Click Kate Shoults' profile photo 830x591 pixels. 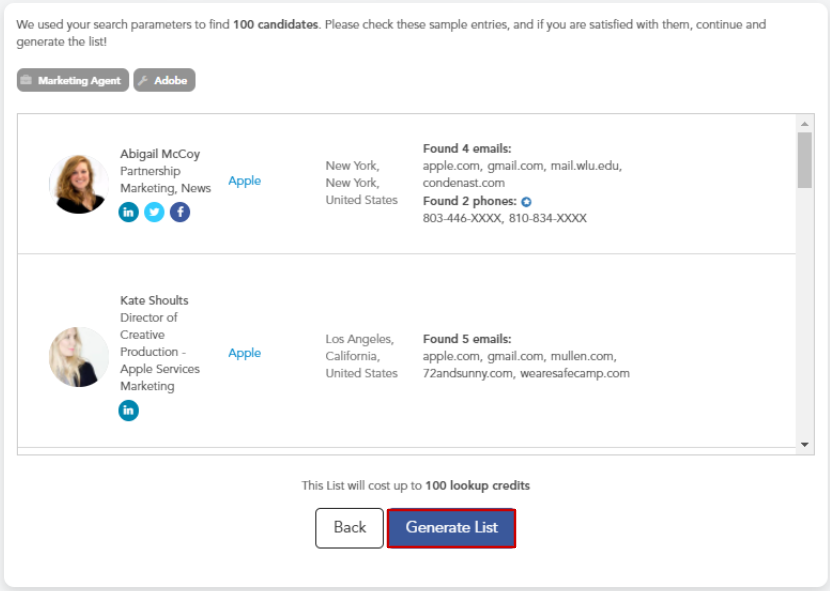pos(79,356)
